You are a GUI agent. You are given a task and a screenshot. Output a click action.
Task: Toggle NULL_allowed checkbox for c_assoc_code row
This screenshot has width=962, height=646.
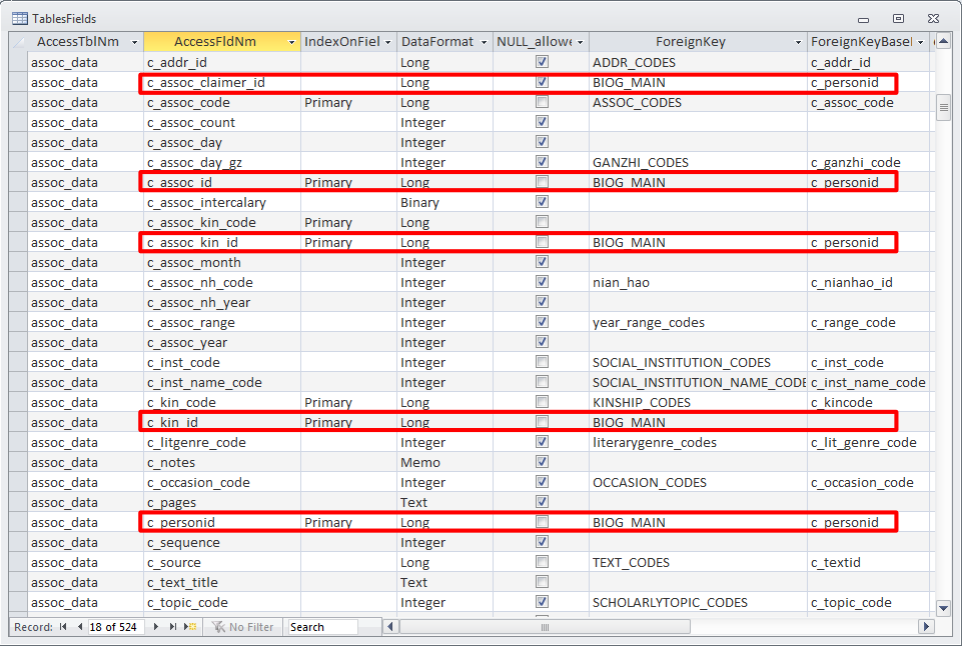coord(542,102)
